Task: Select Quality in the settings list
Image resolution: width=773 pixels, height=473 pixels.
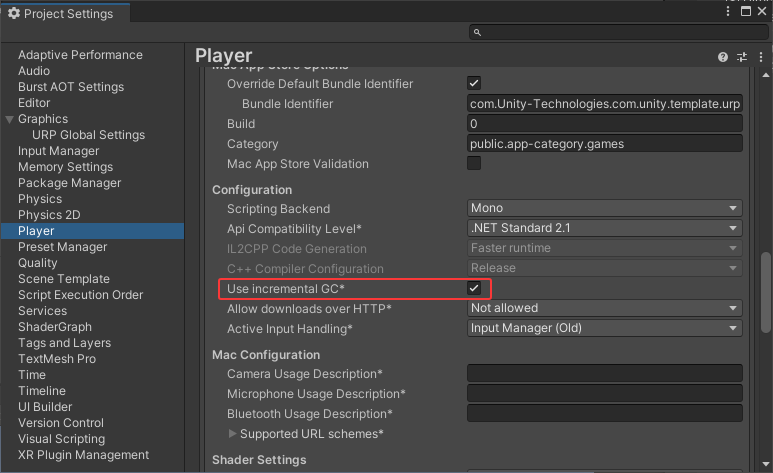Action: click(38, 263)
